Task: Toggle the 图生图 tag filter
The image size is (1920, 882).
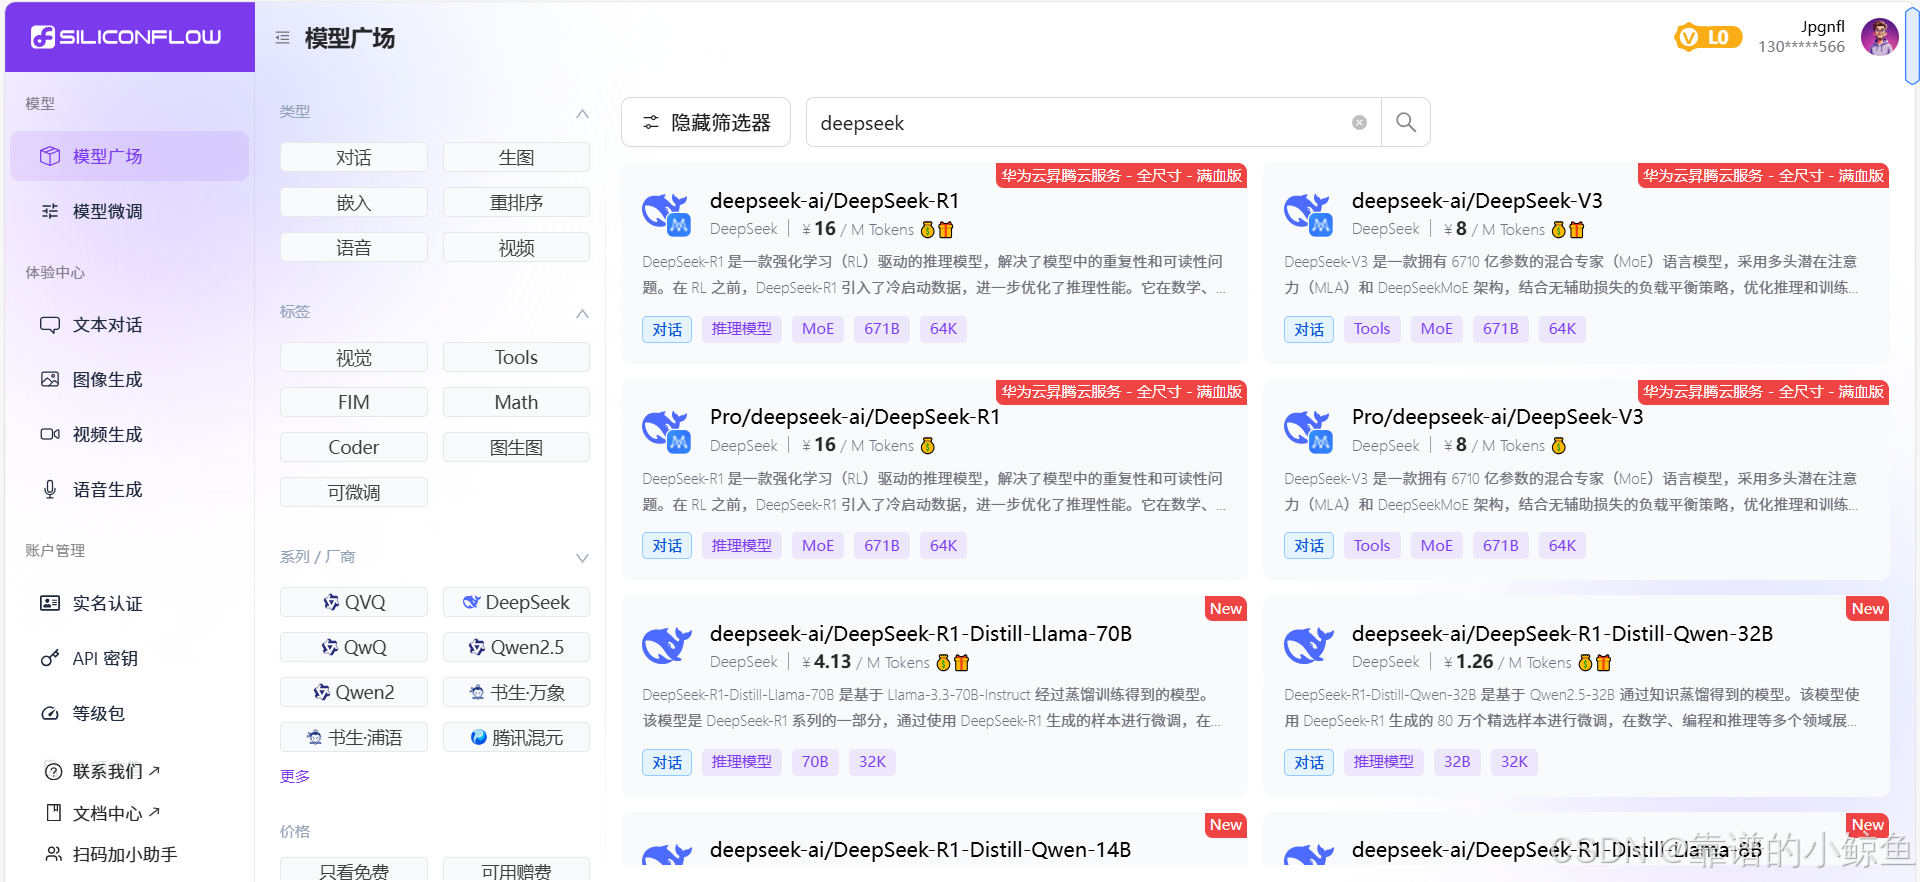Action: (516, 447)
